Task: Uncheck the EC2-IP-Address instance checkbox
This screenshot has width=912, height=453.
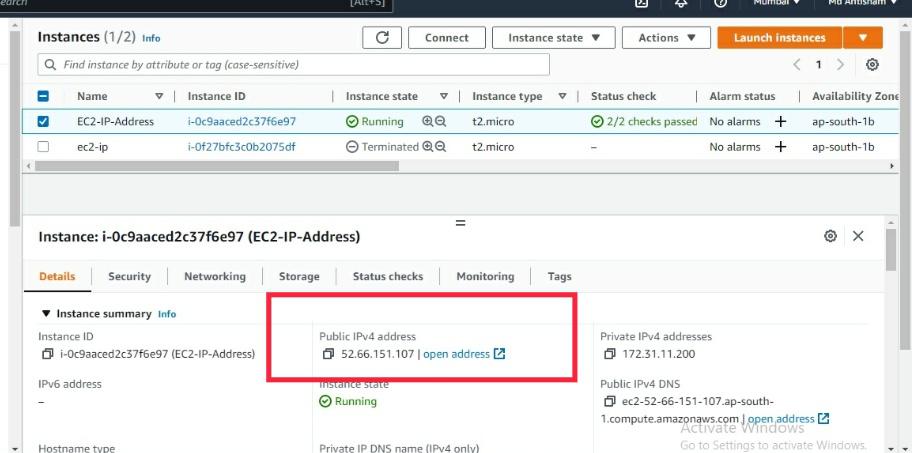Action: [43, 122]
